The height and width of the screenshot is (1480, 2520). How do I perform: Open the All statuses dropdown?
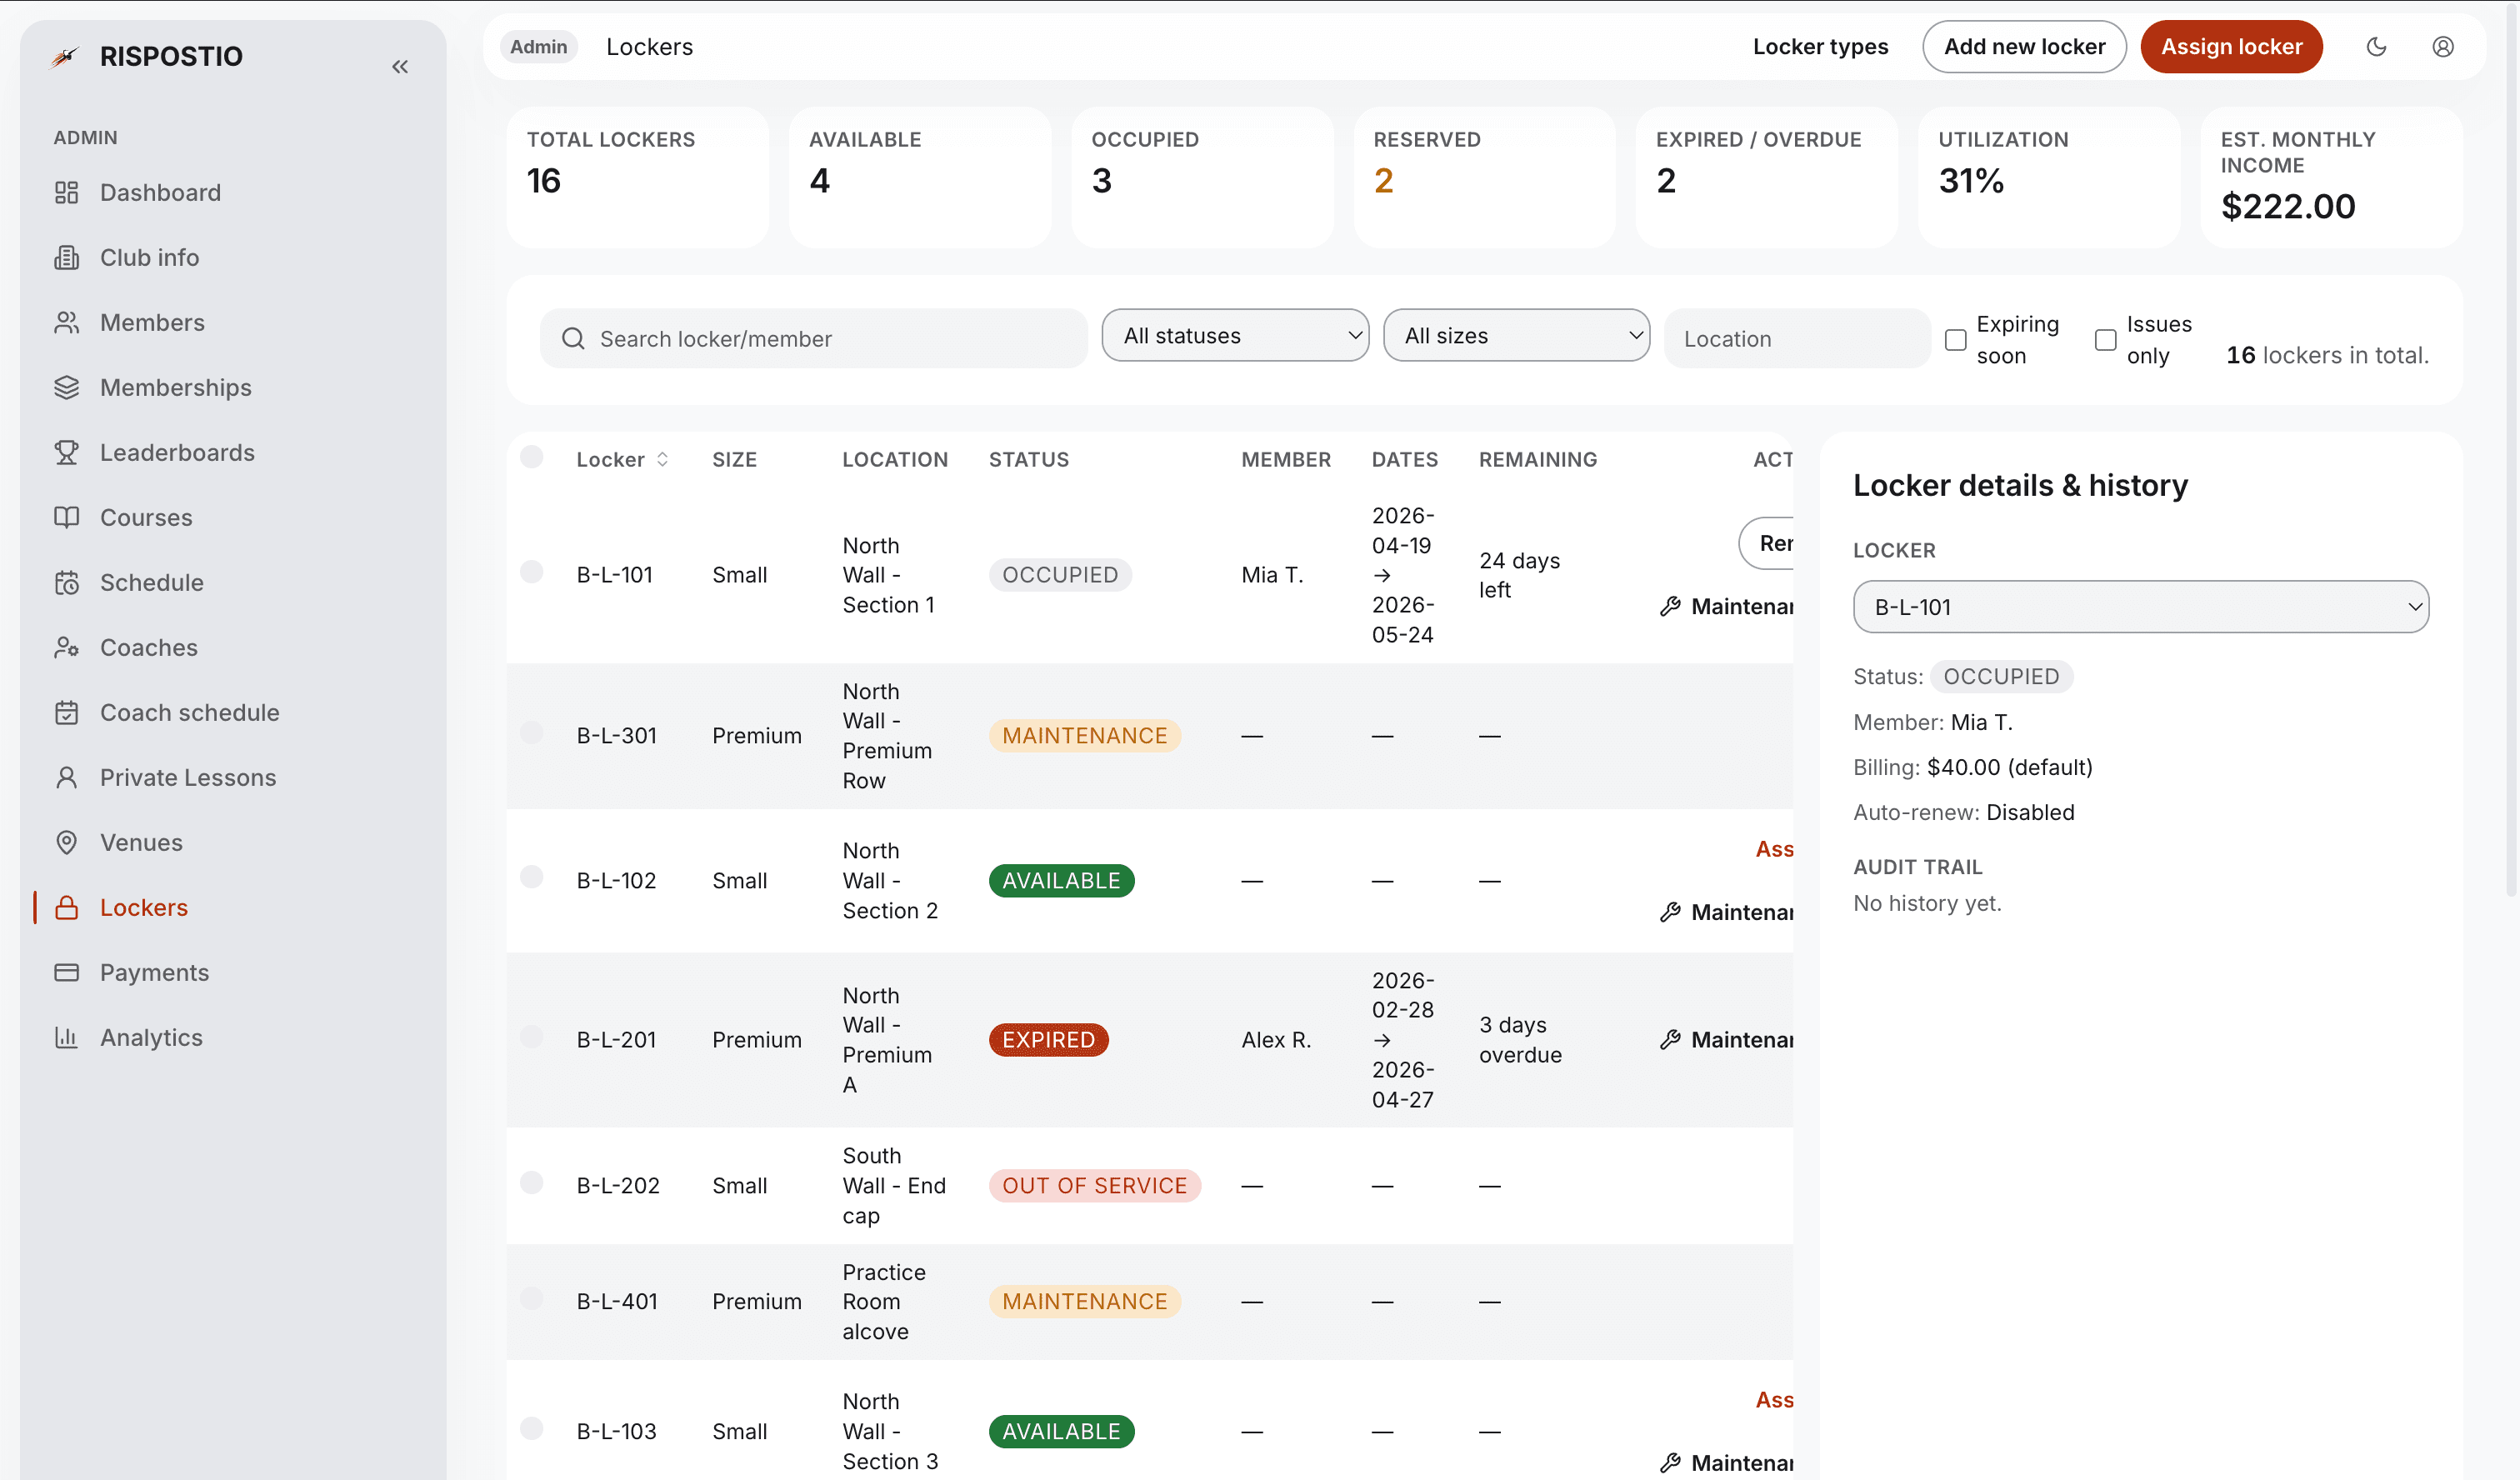pos(1235,335)
